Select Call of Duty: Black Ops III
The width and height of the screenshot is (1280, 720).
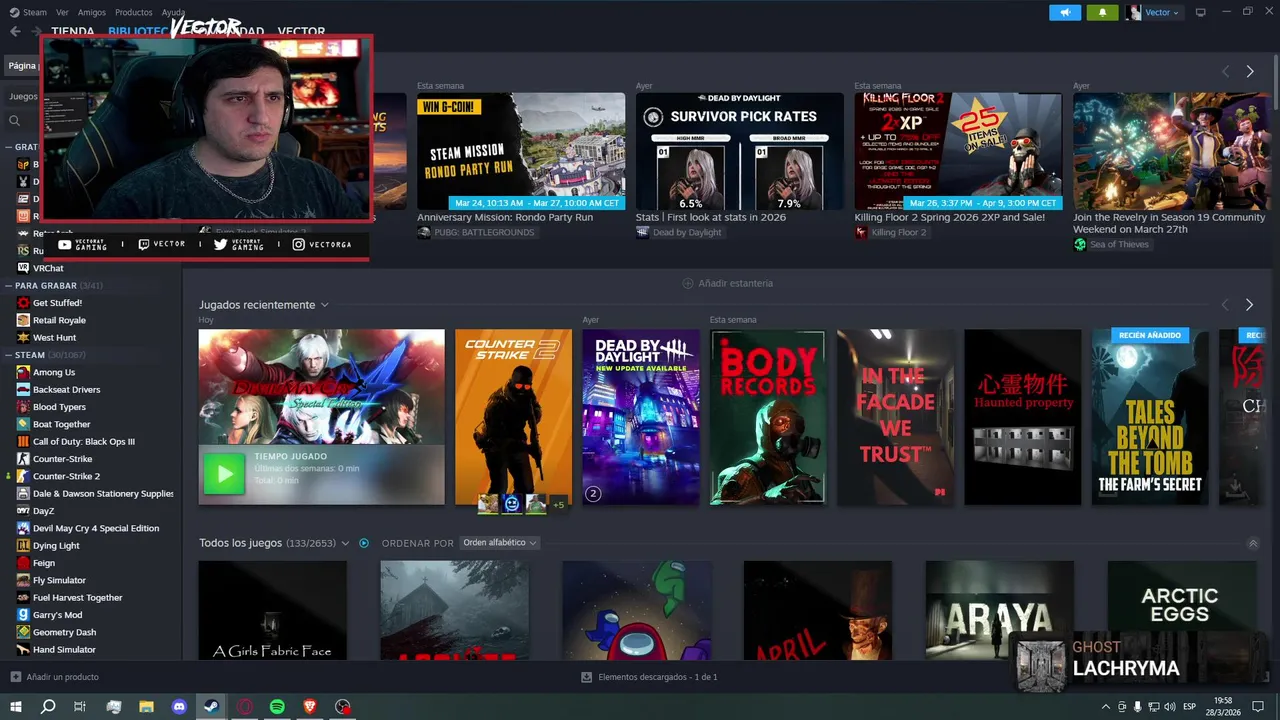point(84,441)
